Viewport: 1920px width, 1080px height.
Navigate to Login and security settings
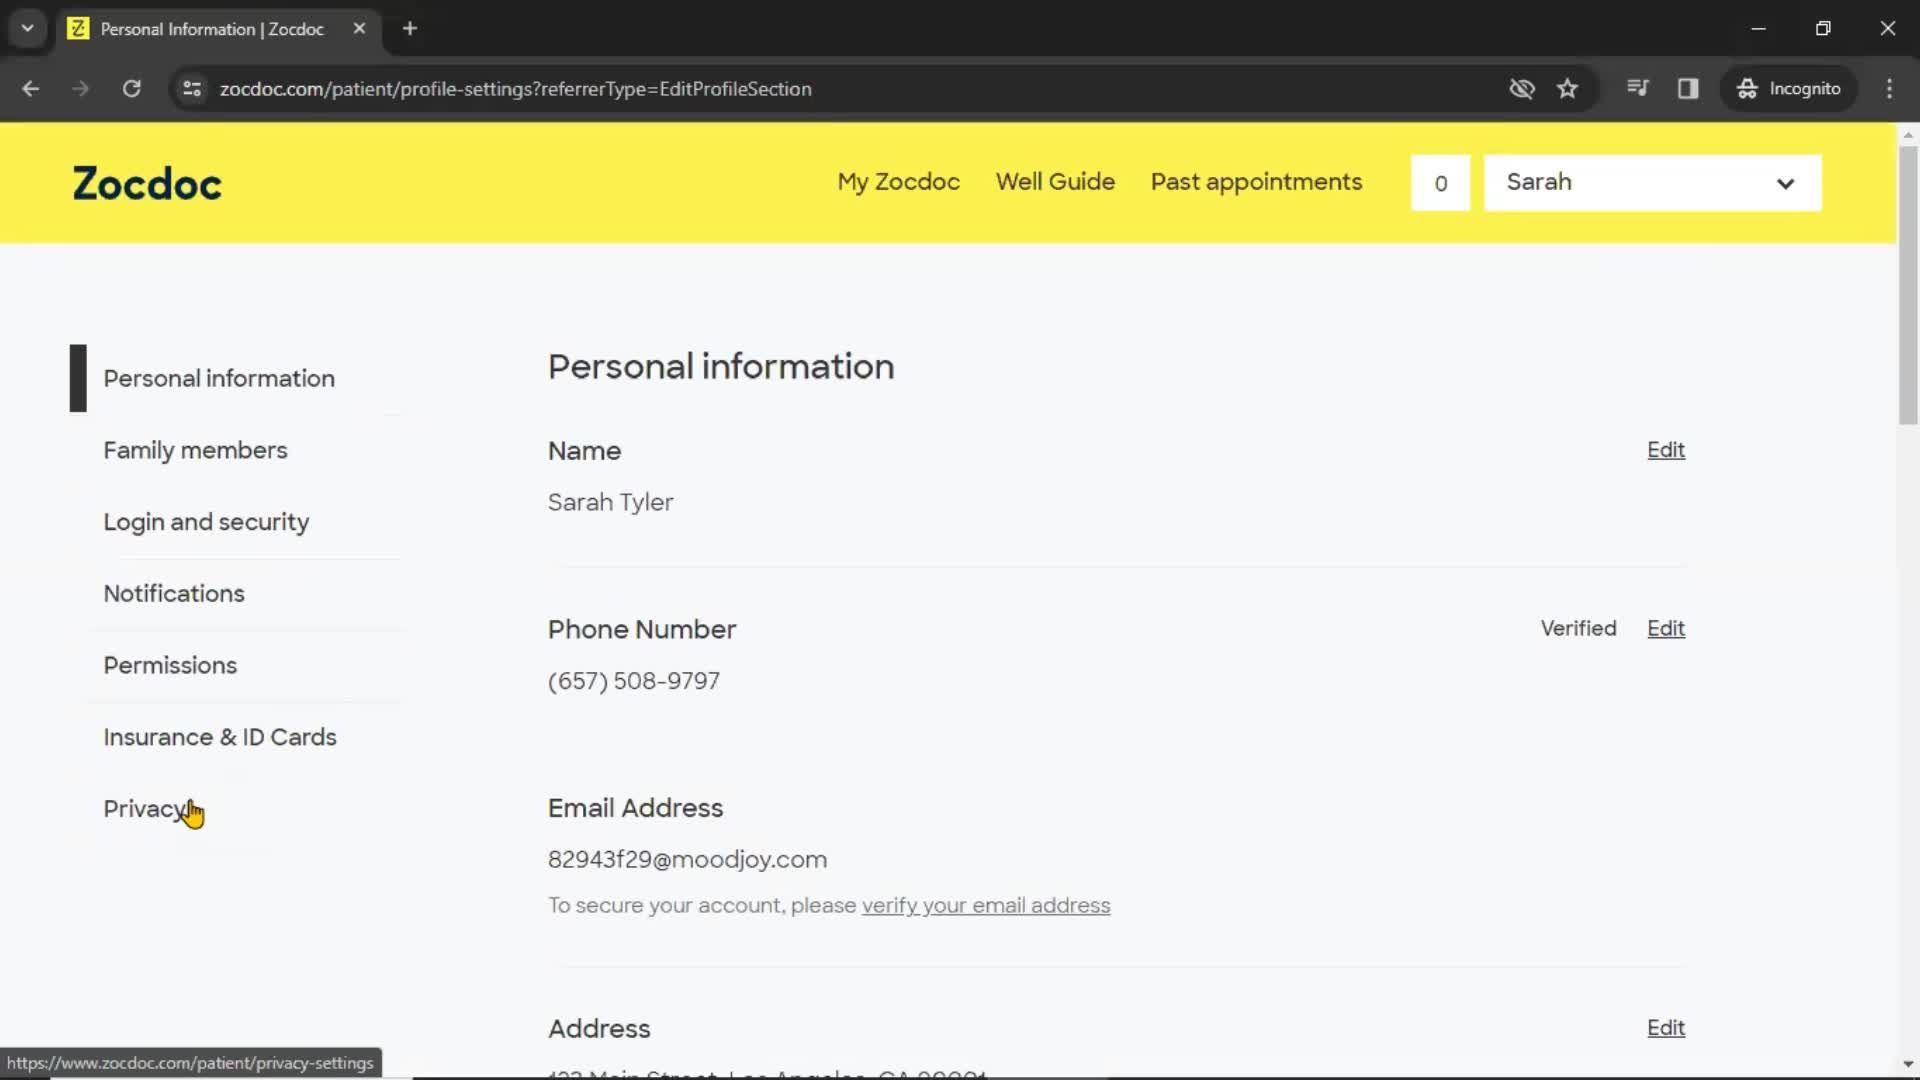206,521
